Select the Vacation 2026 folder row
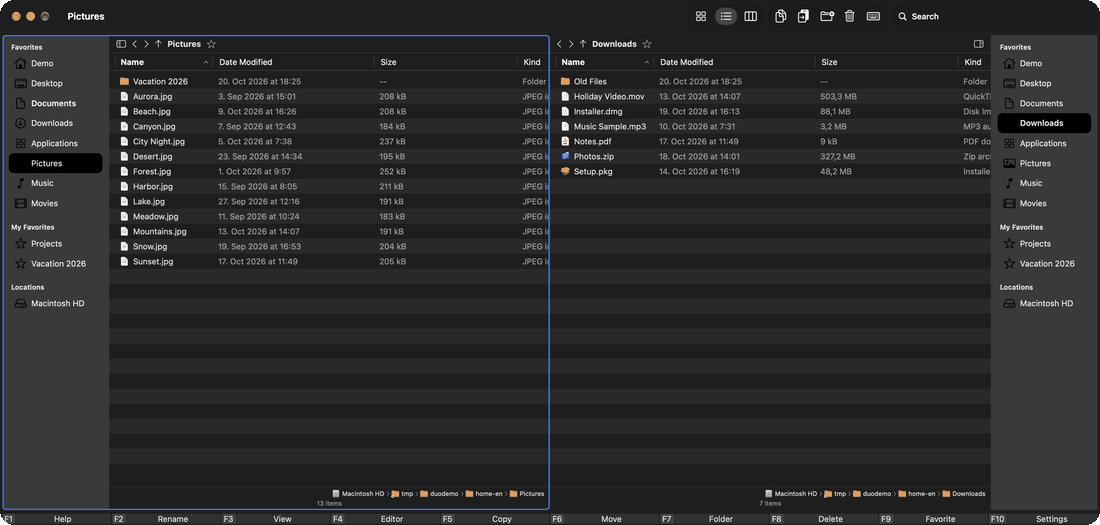1100x525 pixels. tap(330, 81)
